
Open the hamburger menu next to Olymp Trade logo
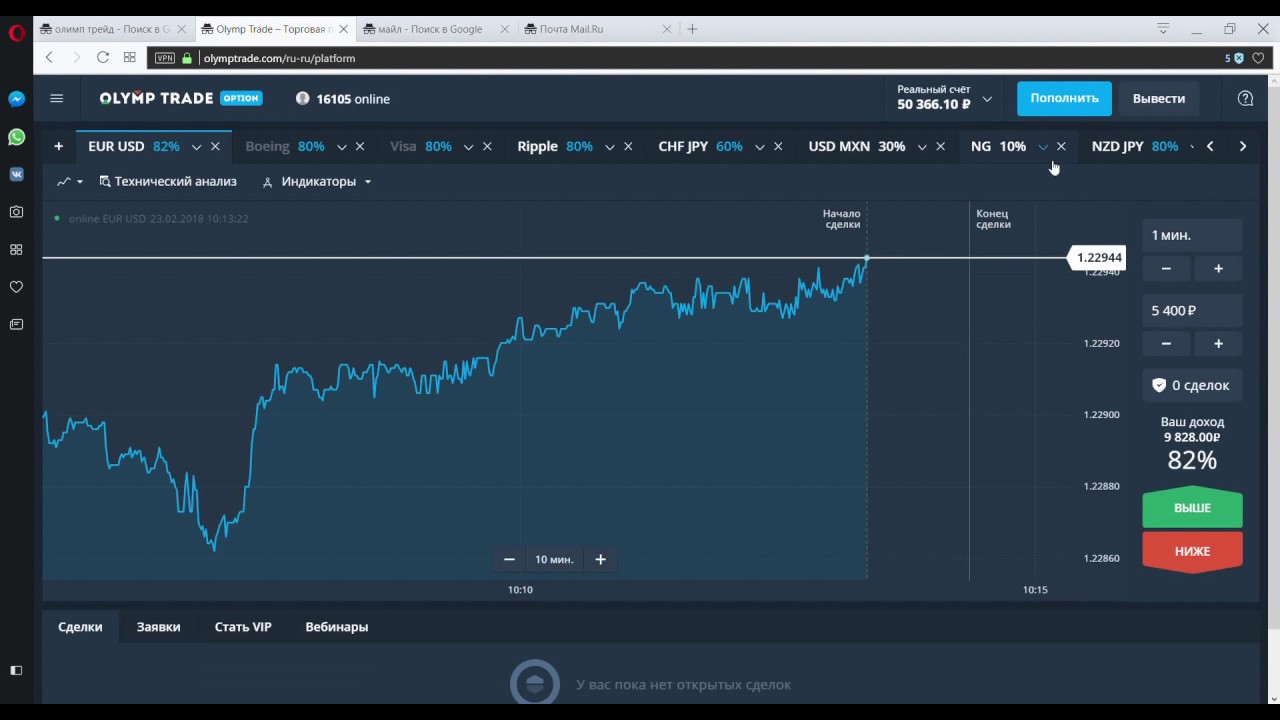[x=56, y=98]
